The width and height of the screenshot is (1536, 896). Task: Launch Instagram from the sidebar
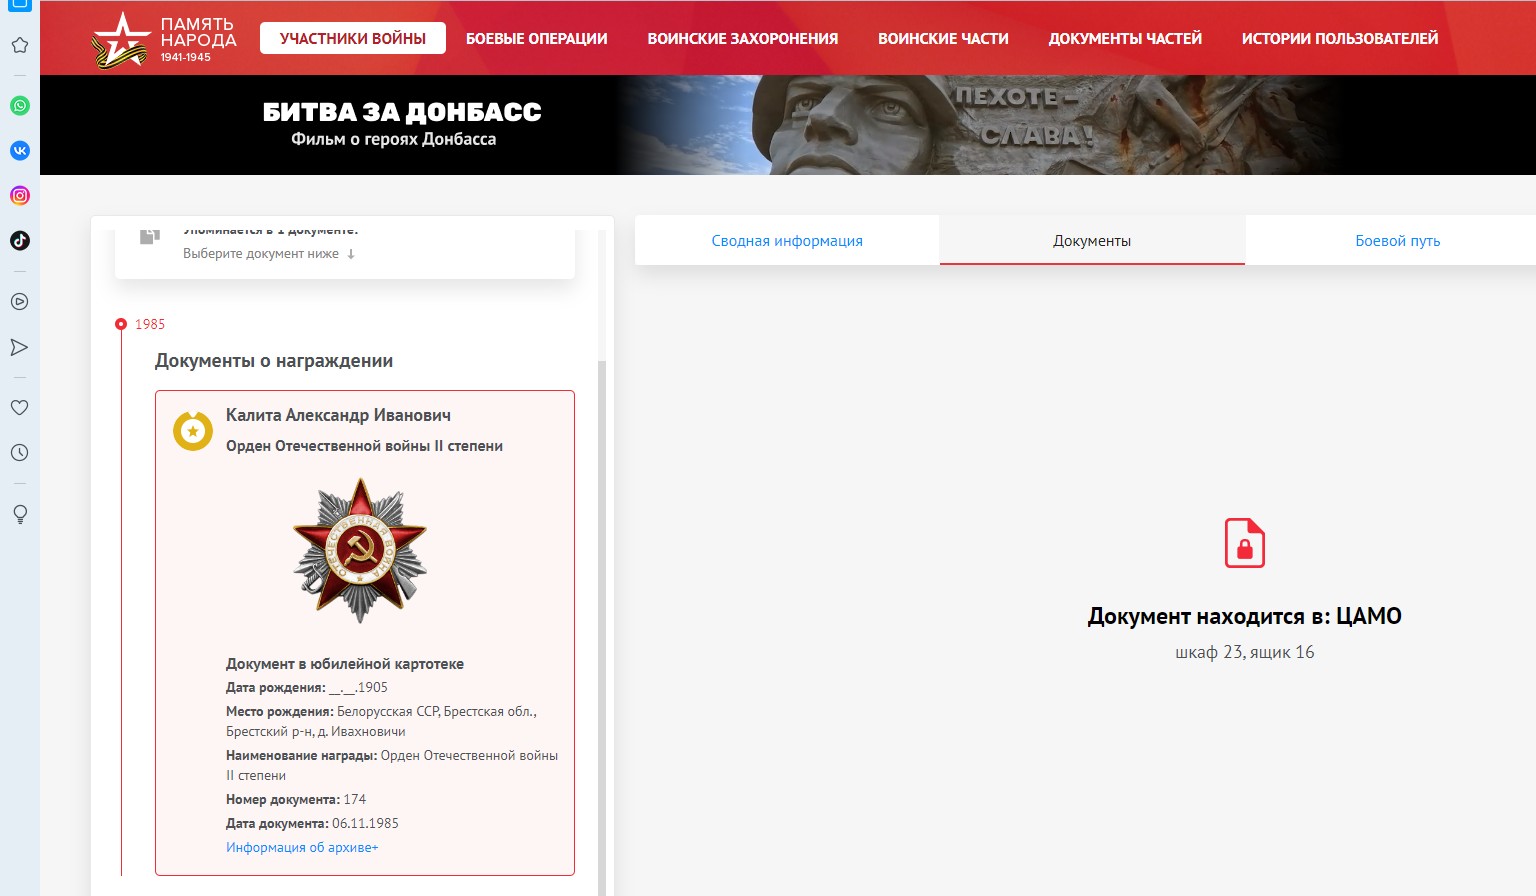click(20, 196)
